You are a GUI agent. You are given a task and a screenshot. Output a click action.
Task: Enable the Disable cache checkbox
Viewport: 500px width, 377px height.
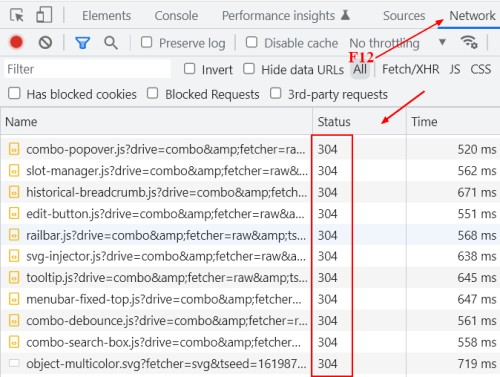coord(252,42)
